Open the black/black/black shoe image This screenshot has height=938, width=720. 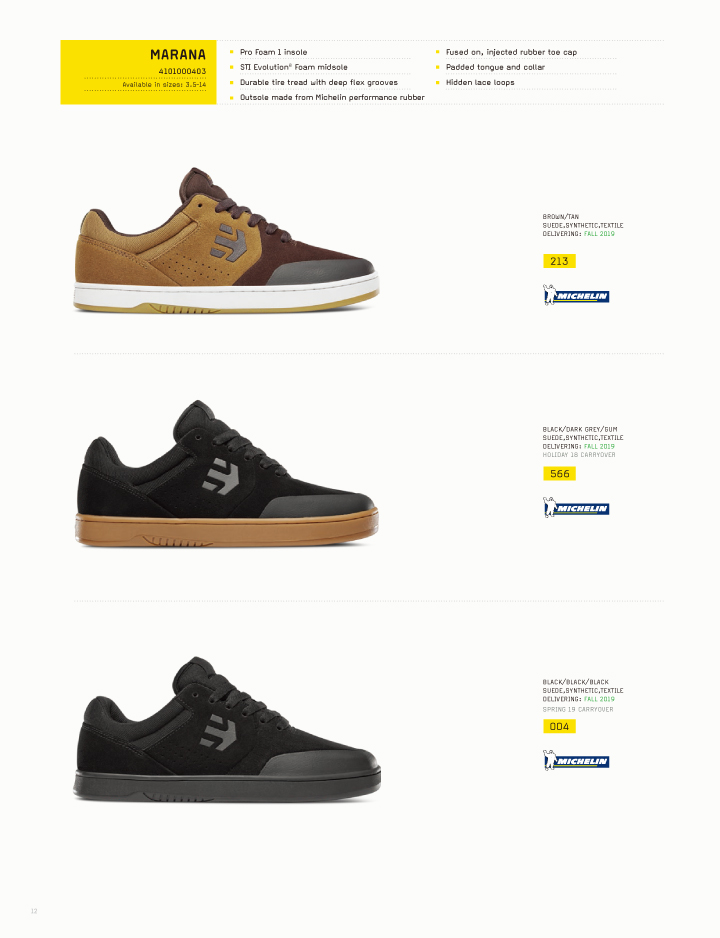[227, 729]
